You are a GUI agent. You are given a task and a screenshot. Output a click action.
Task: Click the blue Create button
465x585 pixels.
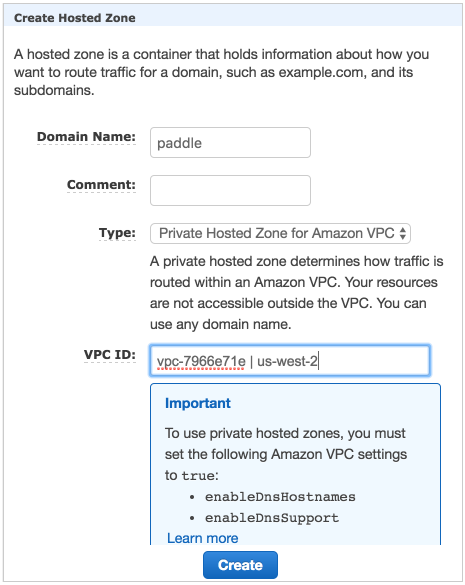click(x=240, y=565)
